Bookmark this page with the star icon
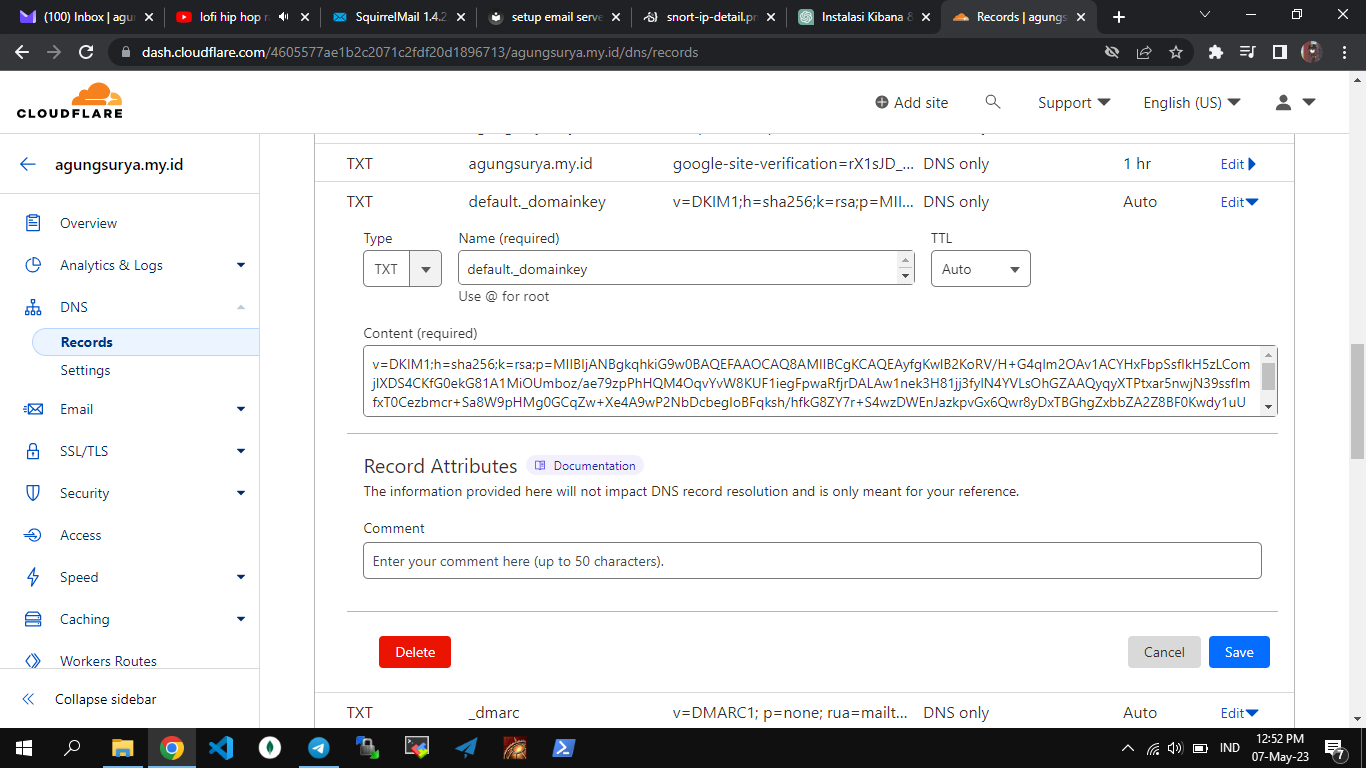The image size is (1366, 768). [1176, 52]
